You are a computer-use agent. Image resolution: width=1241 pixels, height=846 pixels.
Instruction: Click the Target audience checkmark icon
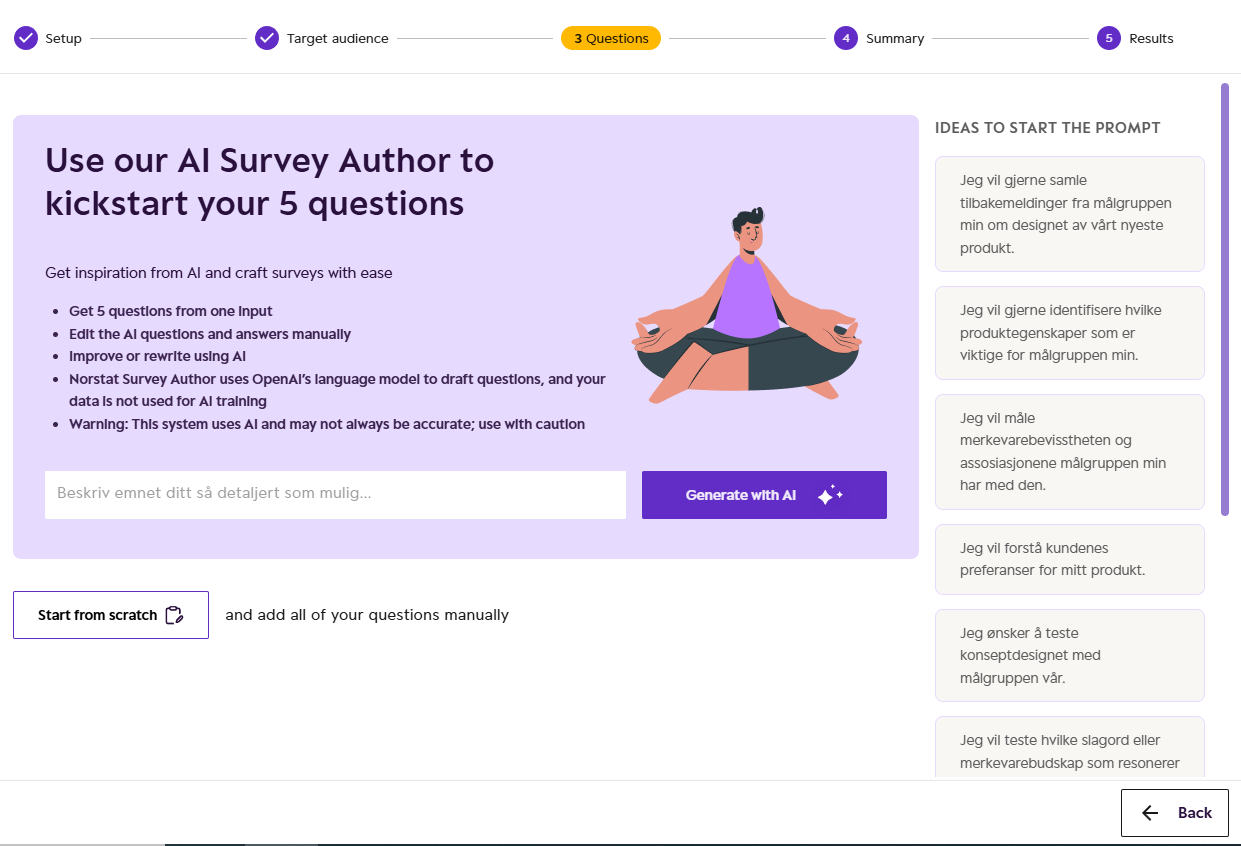[x=267, y=38]
